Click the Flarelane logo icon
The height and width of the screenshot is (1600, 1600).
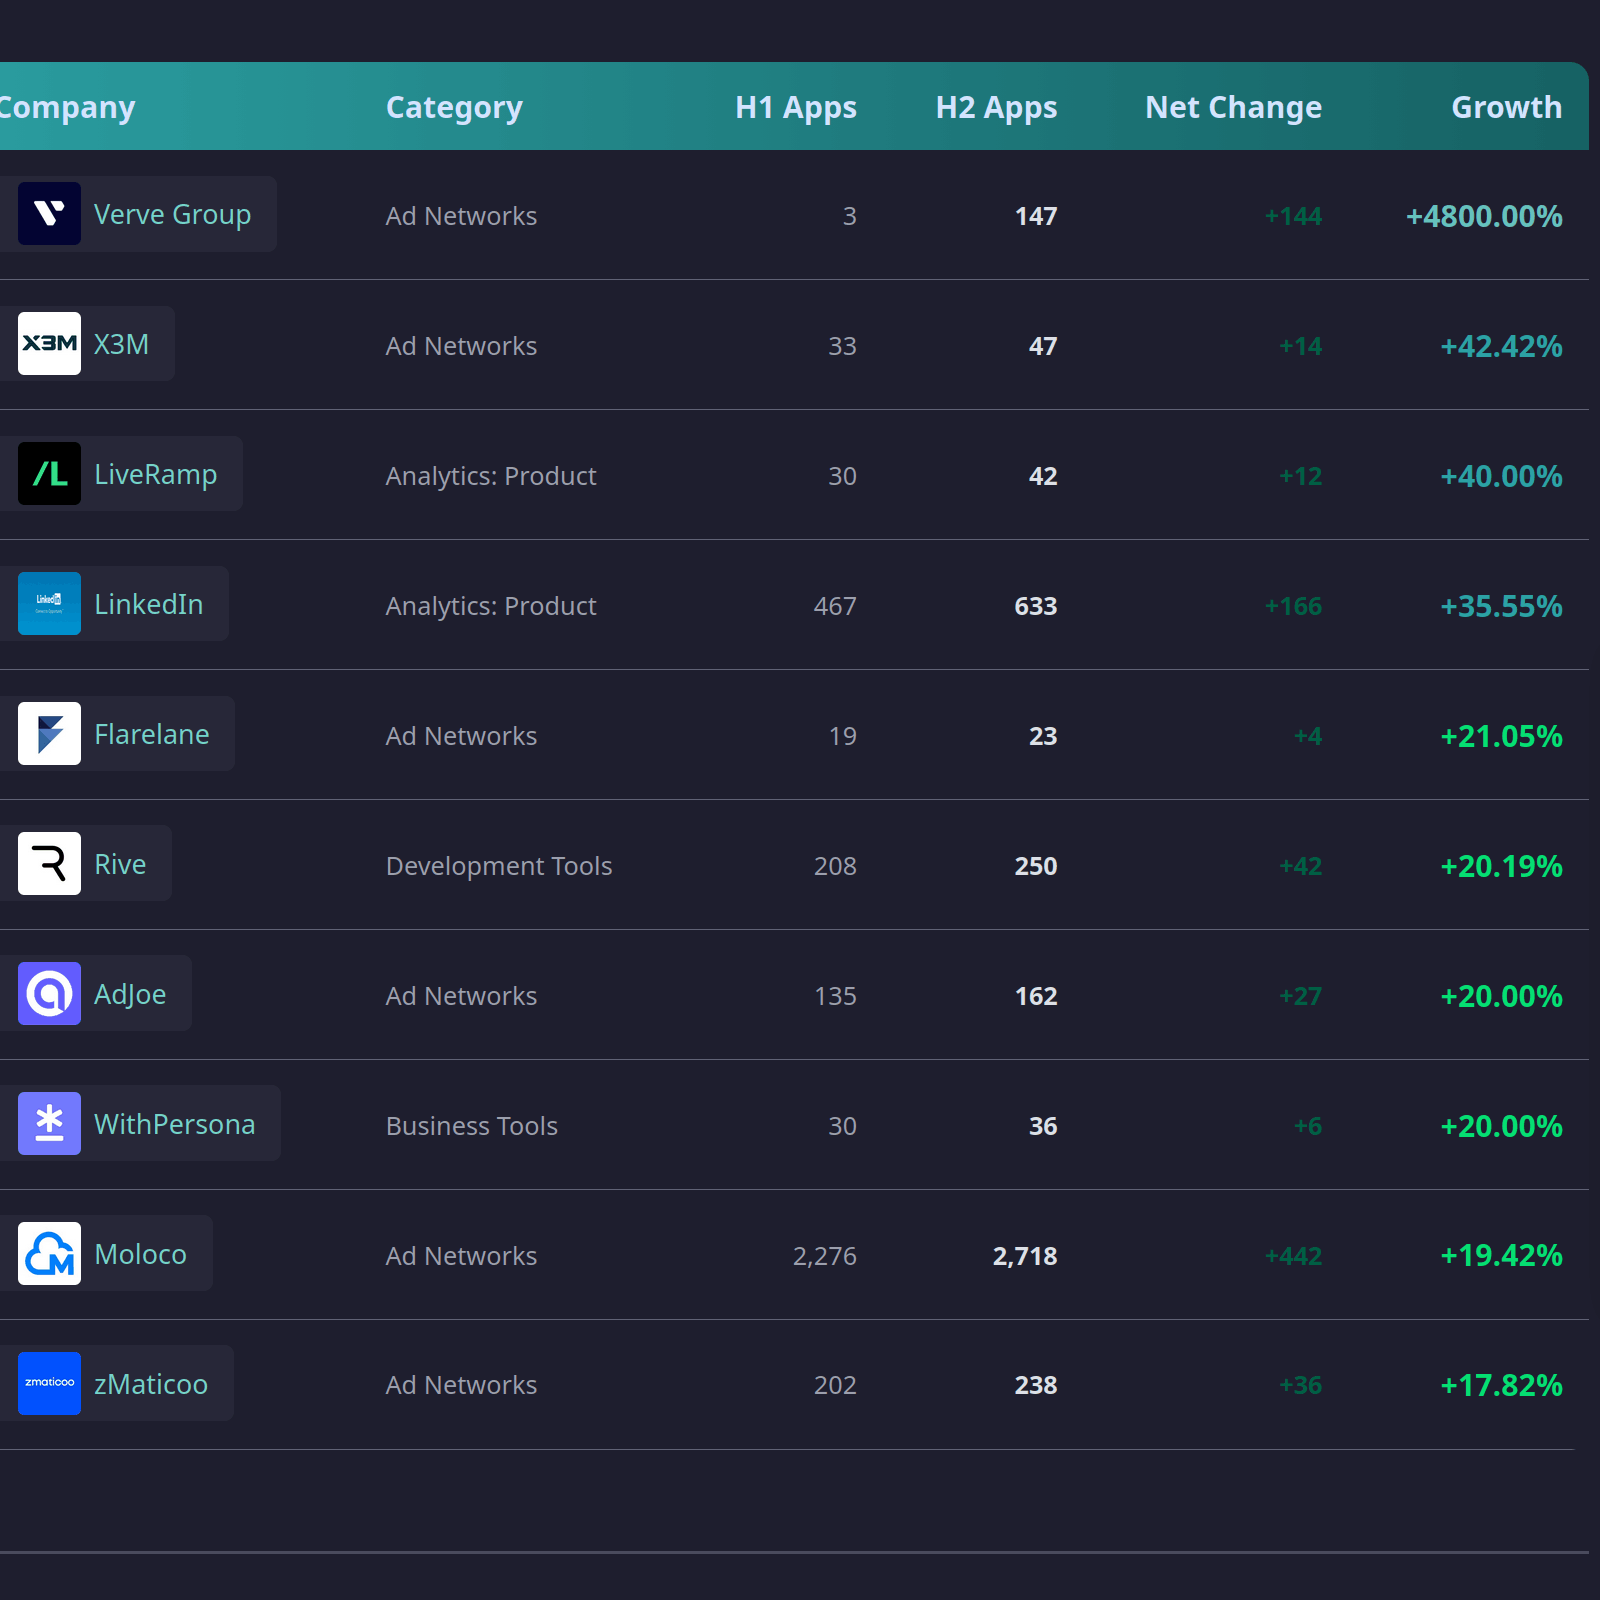click(x=48, y=733)
